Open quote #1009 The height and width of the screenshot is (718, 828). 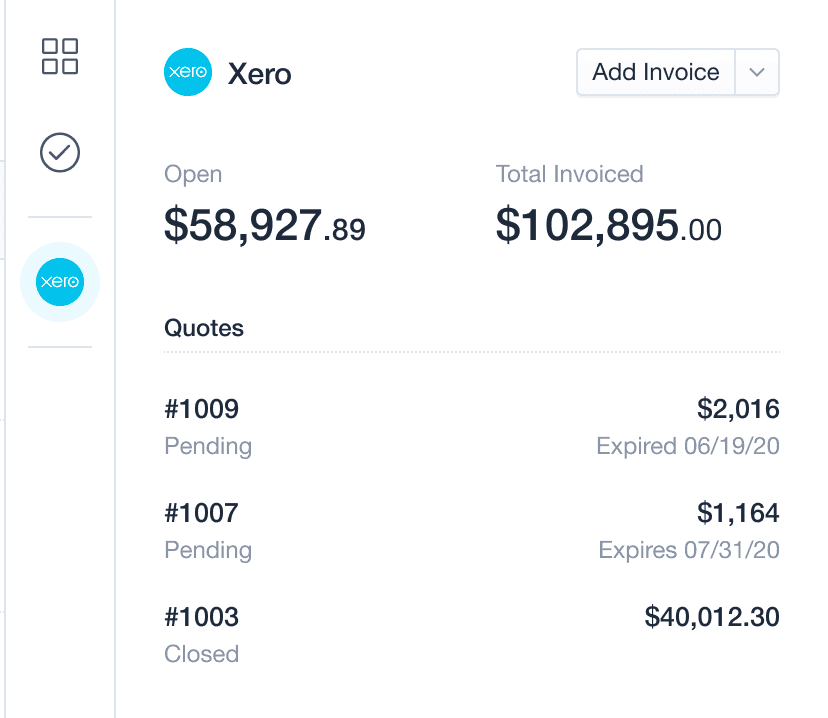click(201, 409)
